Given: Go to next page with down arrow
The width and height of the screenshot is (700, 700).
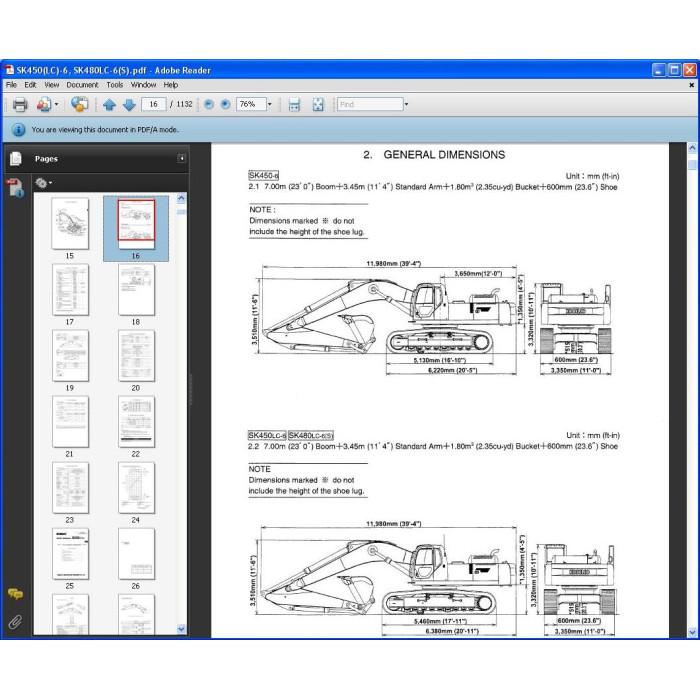Looking at the screenshot, I should point(129,105).
